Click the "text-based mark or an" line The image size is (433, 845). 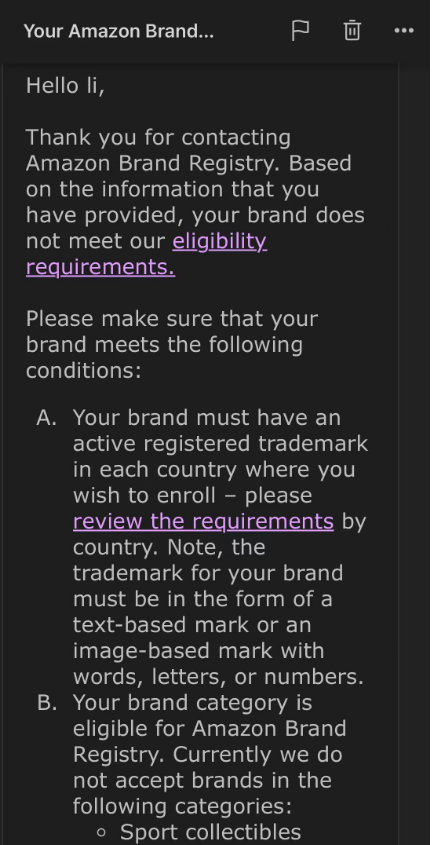coord(192,625)
